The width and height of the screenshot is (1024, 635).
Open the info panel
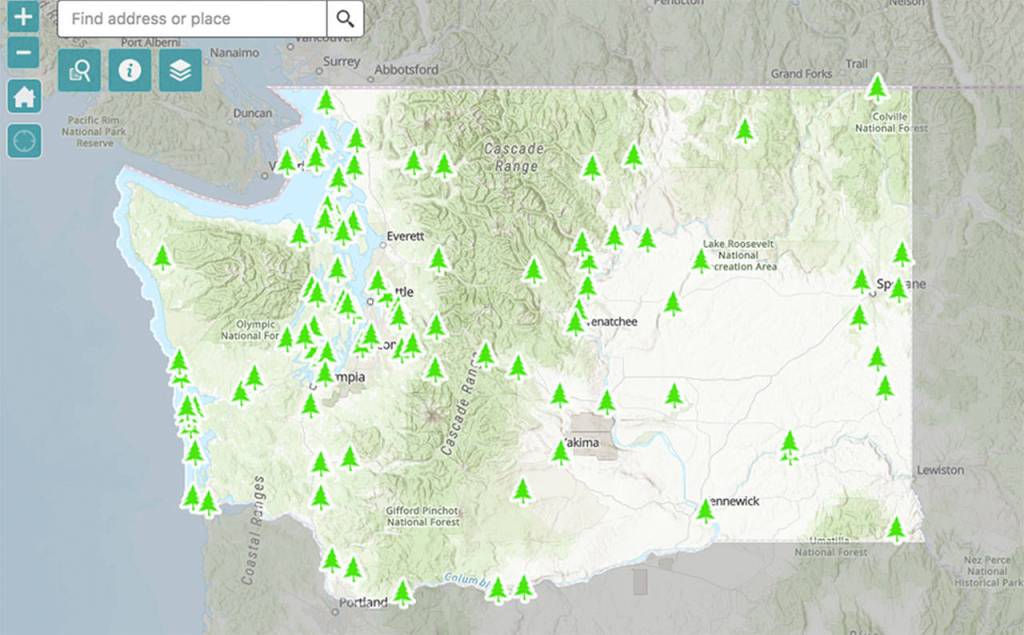(129, 70)
